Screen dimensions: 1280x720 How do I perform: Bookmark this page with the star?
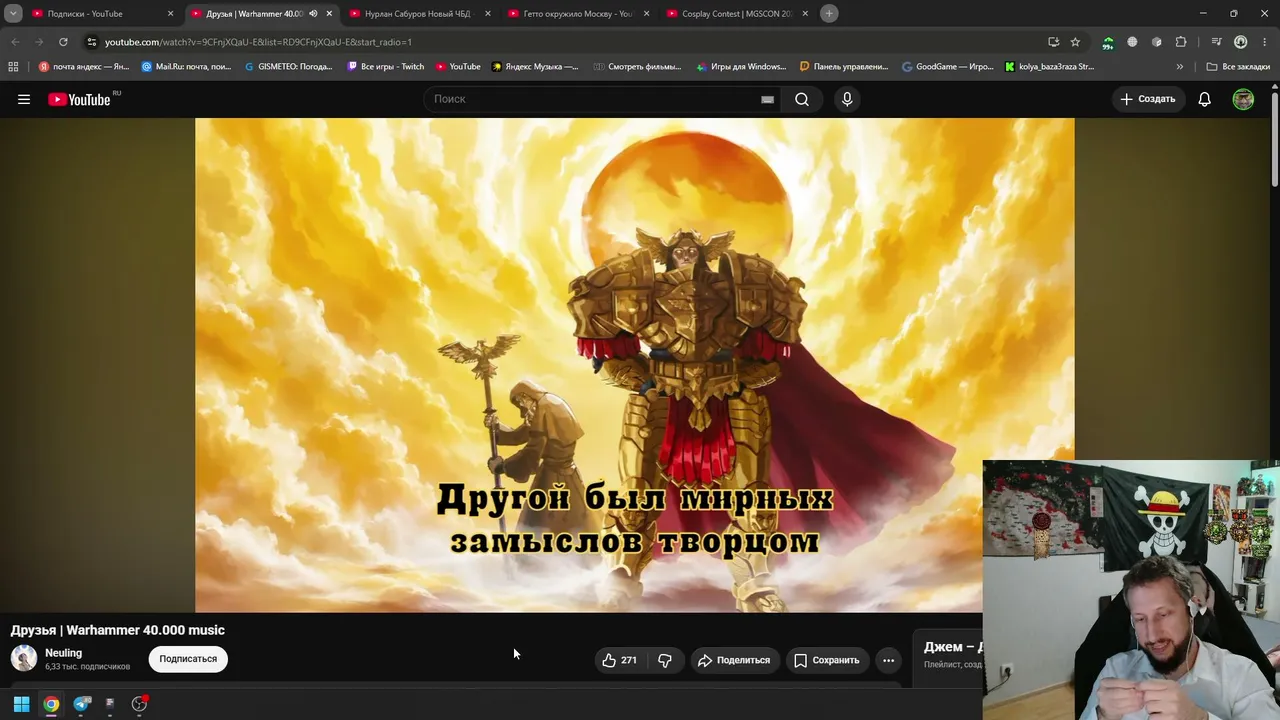pos(1075,42)
